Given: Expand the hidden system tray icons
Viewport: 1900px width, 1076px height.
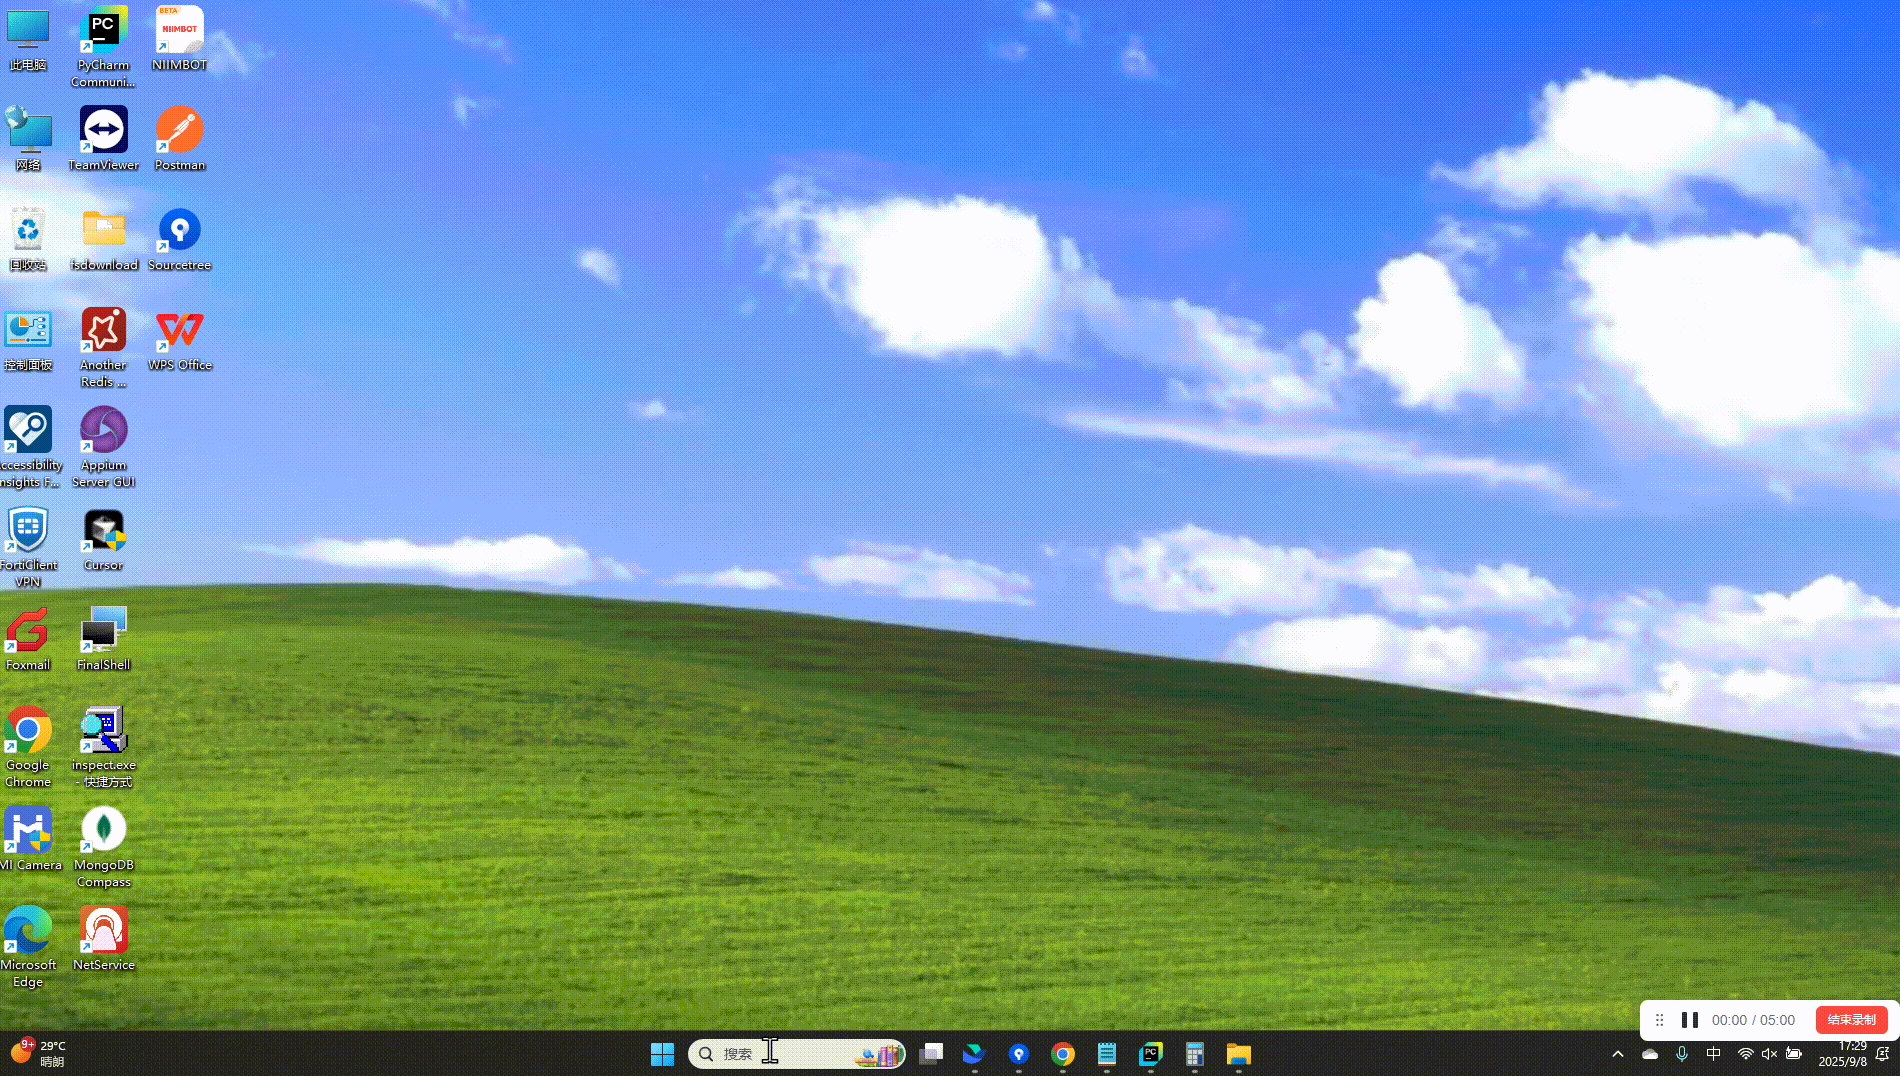Looking at the screenshot, I should (x=1618, y=1054).
